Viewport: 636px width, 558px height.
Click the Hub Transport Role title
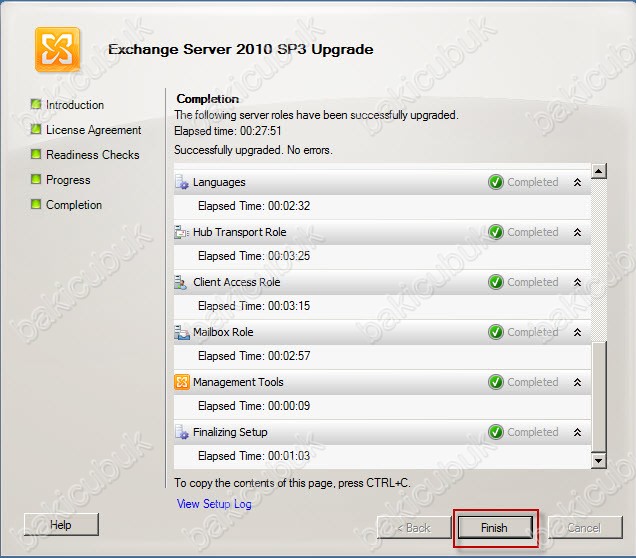(240, 232)
